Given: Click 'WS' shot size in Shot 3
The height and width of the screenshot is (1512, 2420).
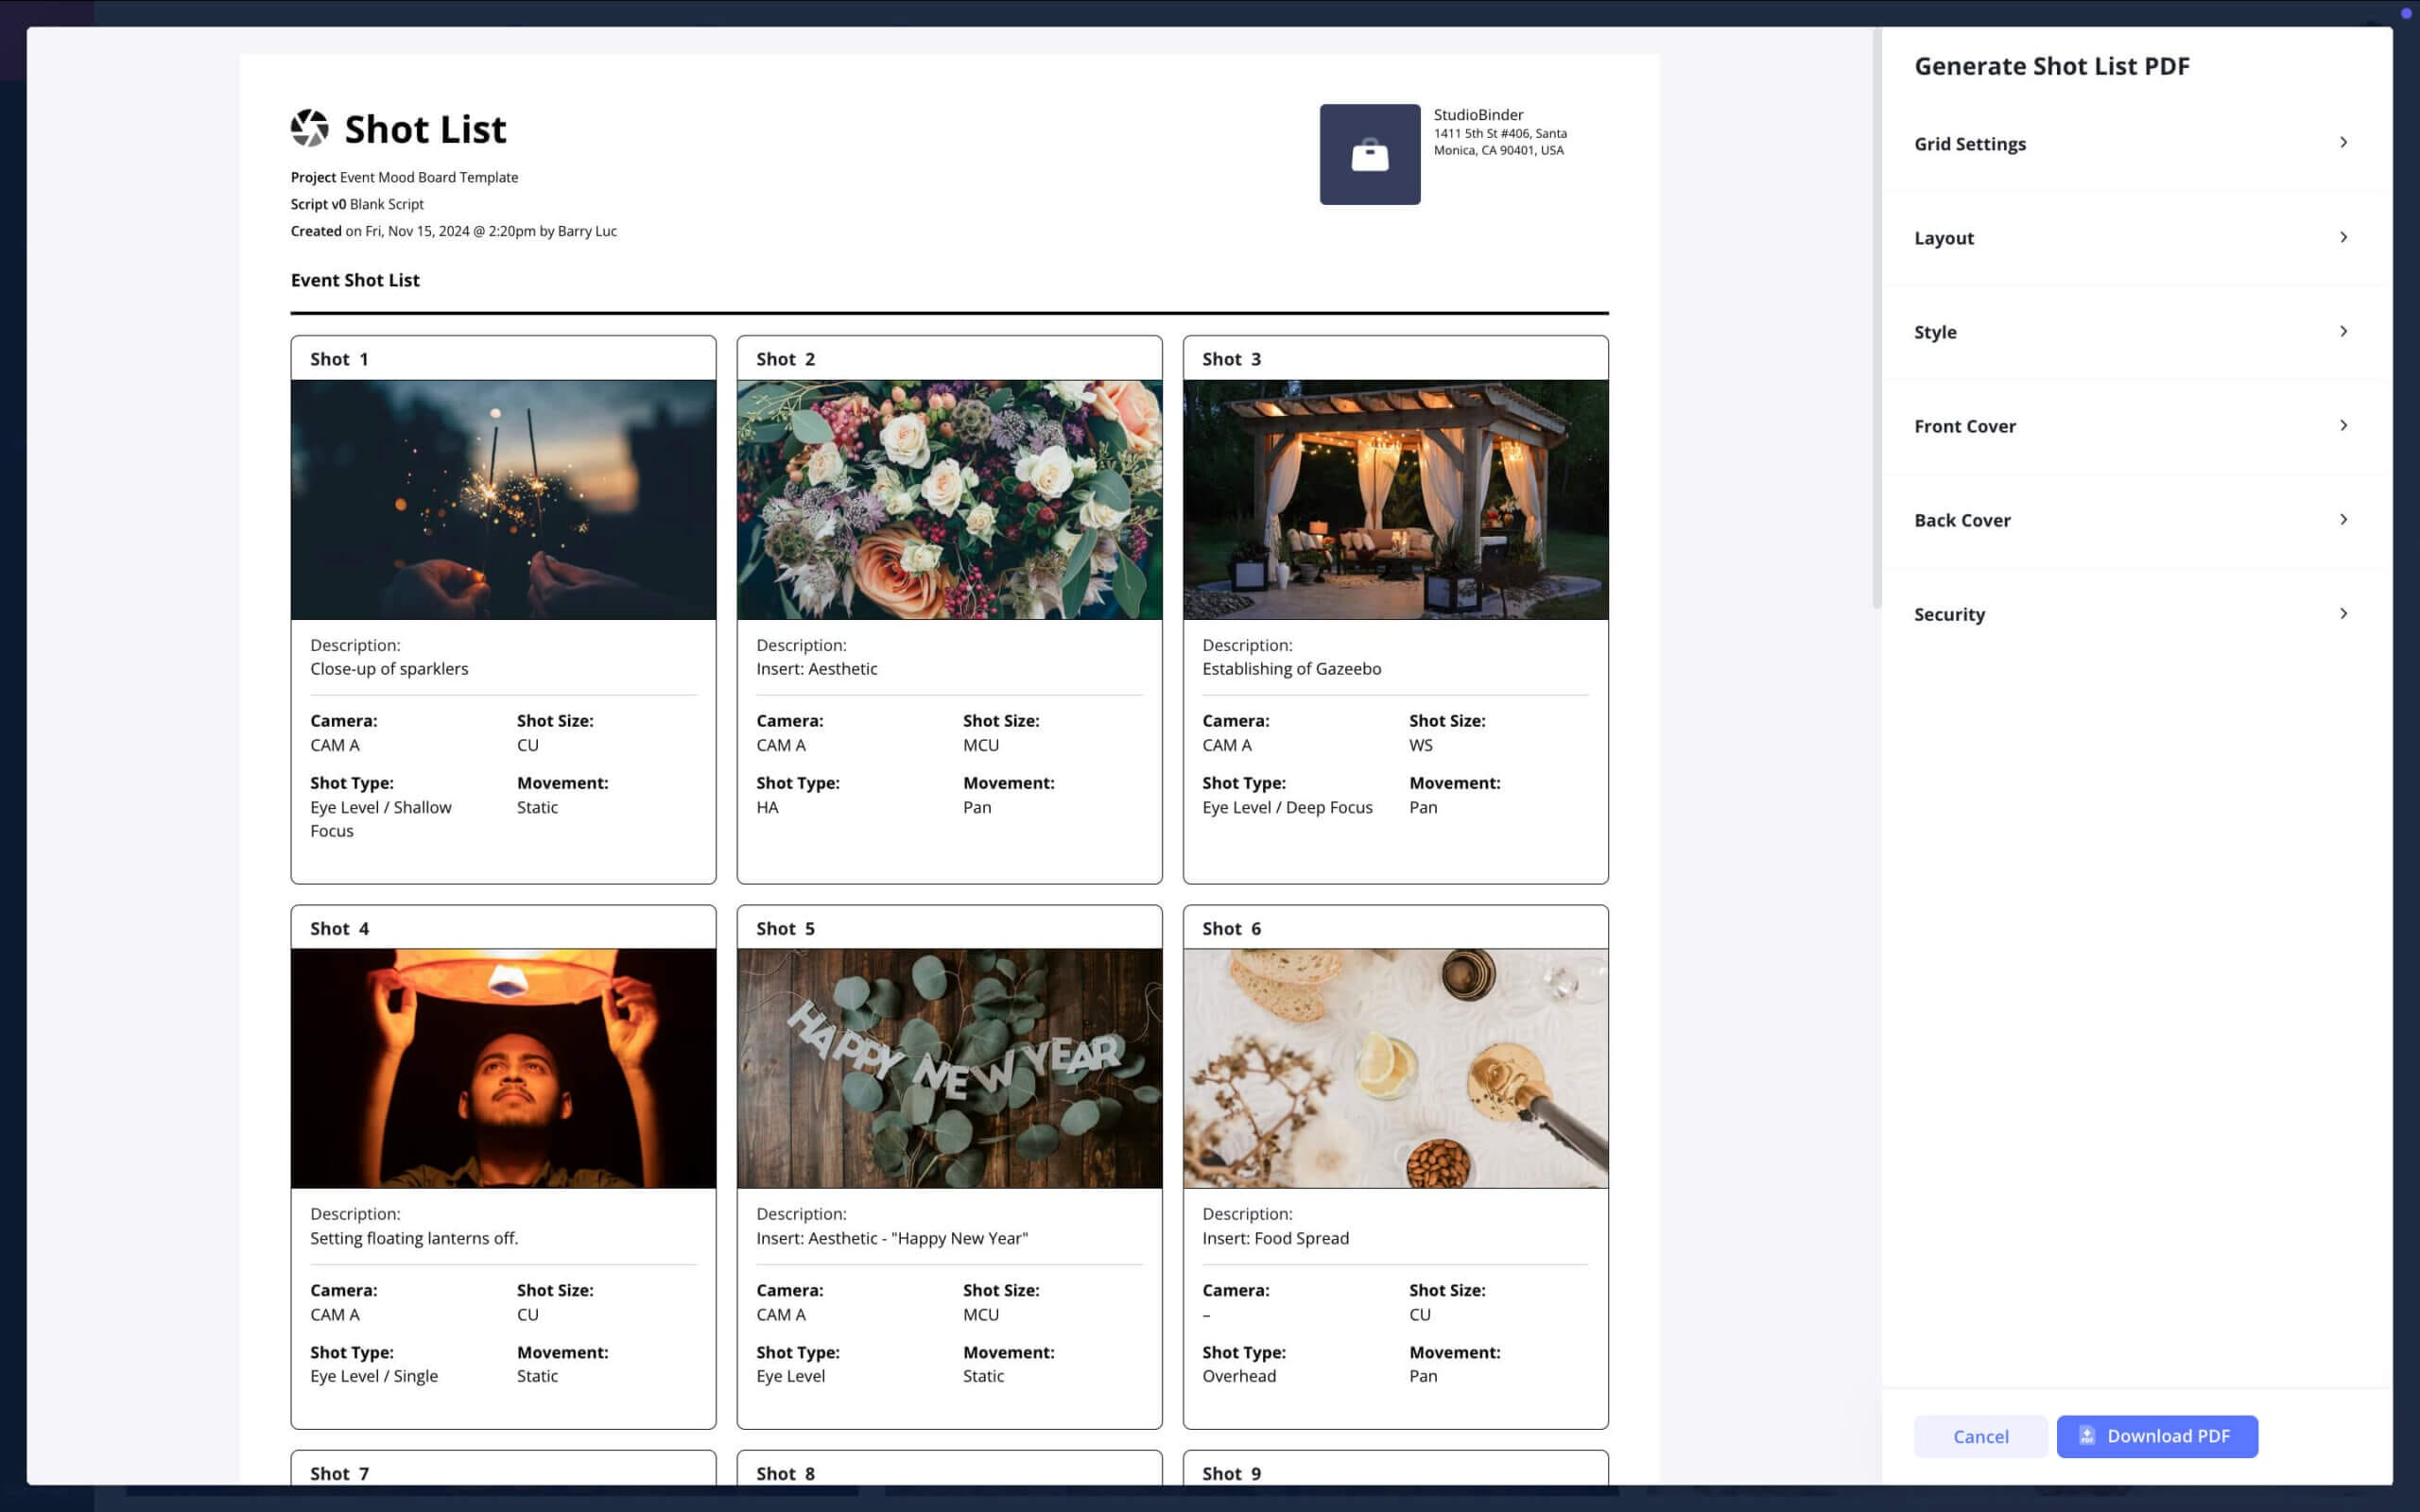Looking at the screenshot, I should 1420,745.
